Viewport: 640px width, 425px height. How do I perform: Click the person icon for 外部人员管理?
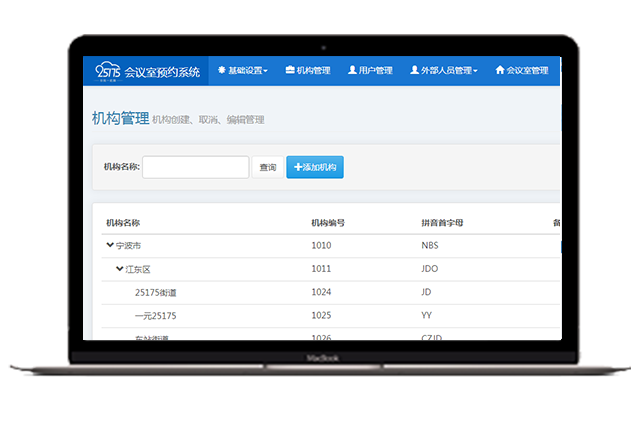(x=414, y=71)
